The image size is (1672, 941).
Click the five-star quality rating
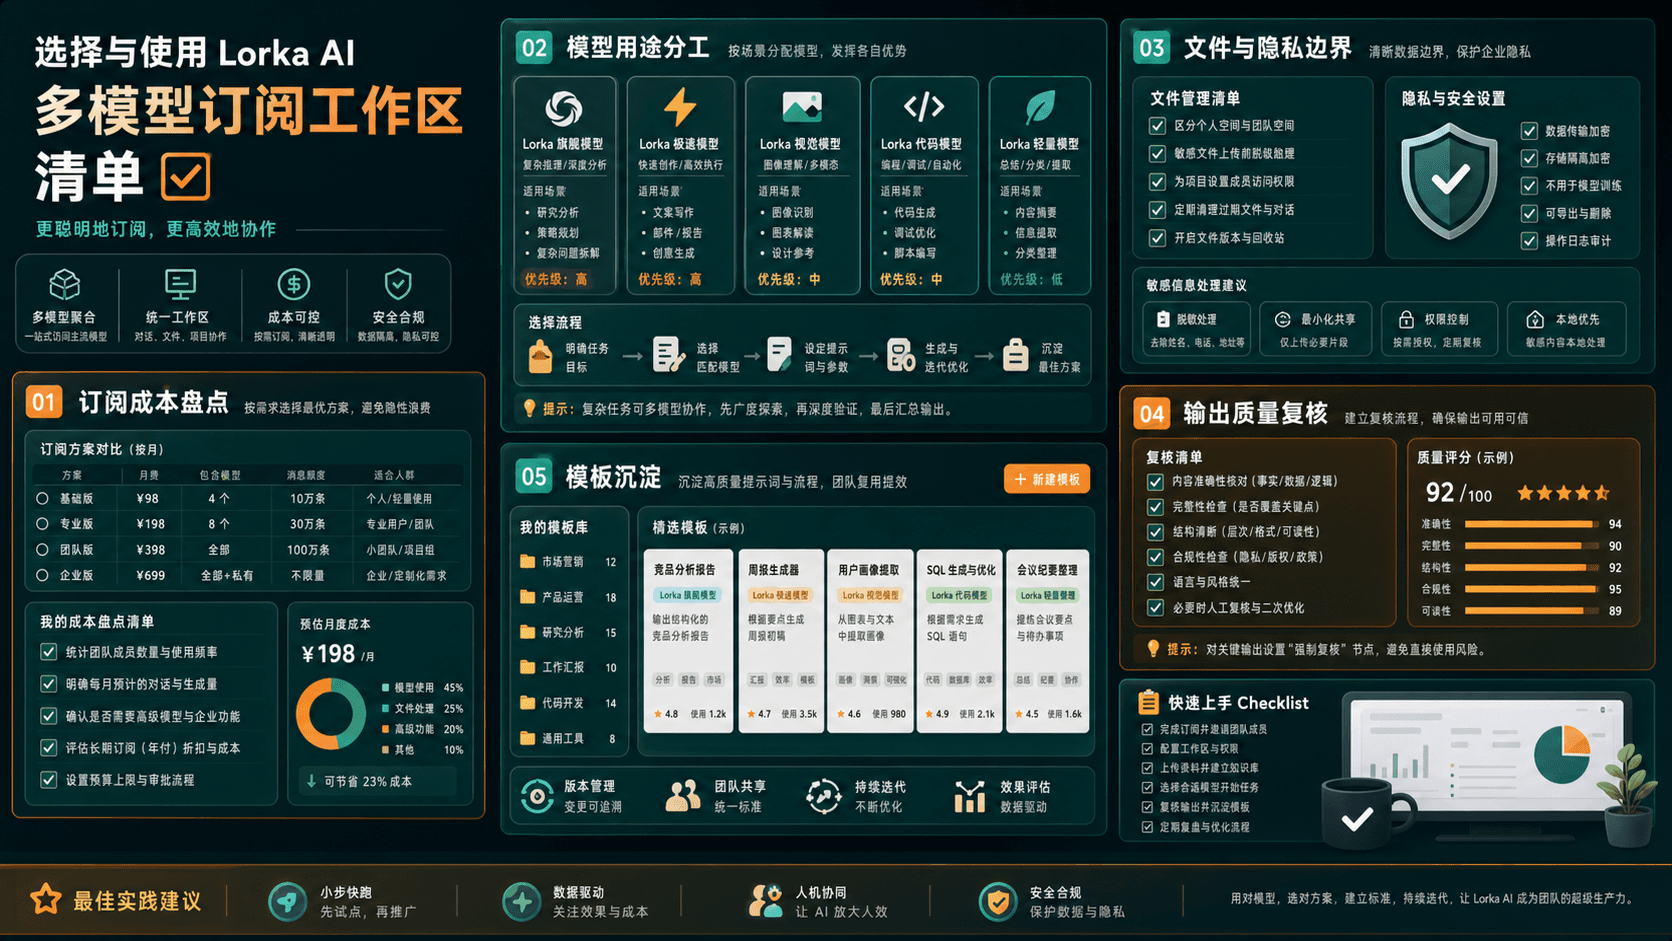point(1563,493)
